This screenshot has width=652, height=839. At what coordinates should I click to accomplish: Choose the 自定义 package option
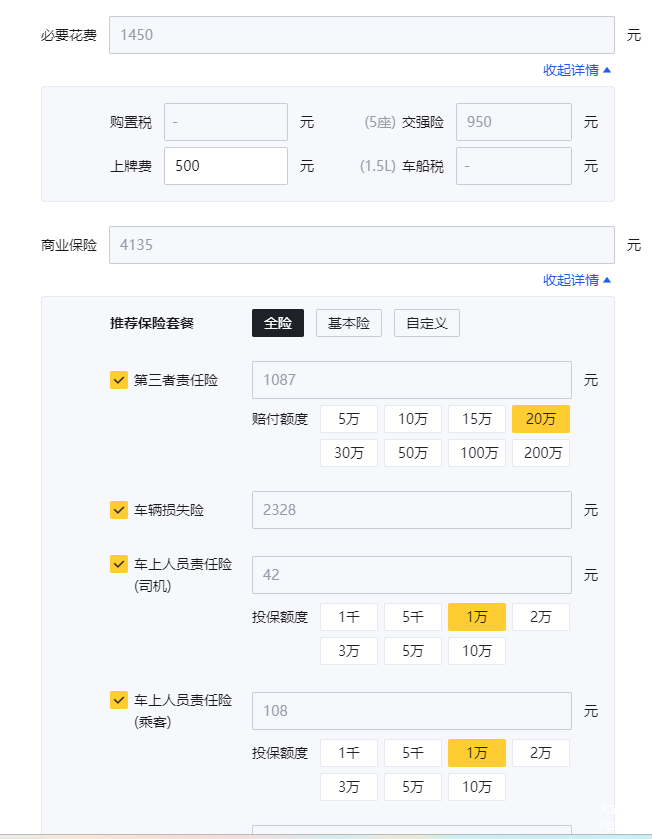click(x=427, y=323)
